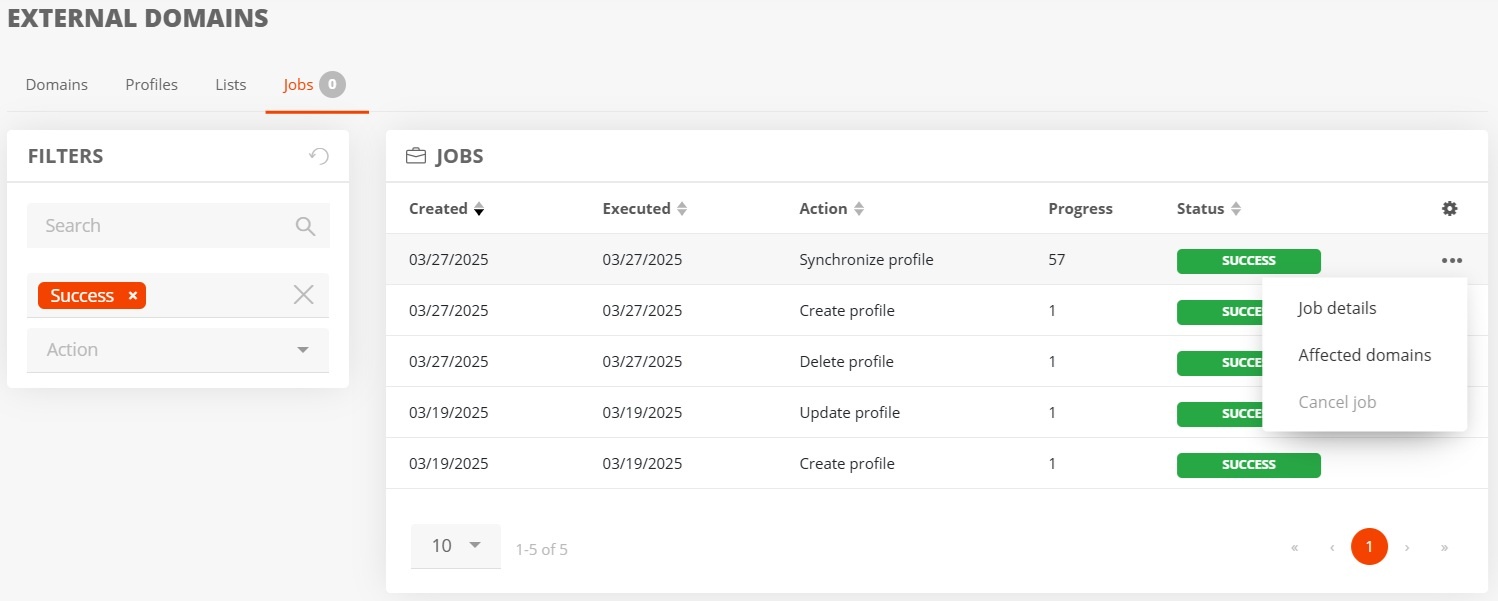Open rows-per-page dropdown showing 10

pos(456,546)
